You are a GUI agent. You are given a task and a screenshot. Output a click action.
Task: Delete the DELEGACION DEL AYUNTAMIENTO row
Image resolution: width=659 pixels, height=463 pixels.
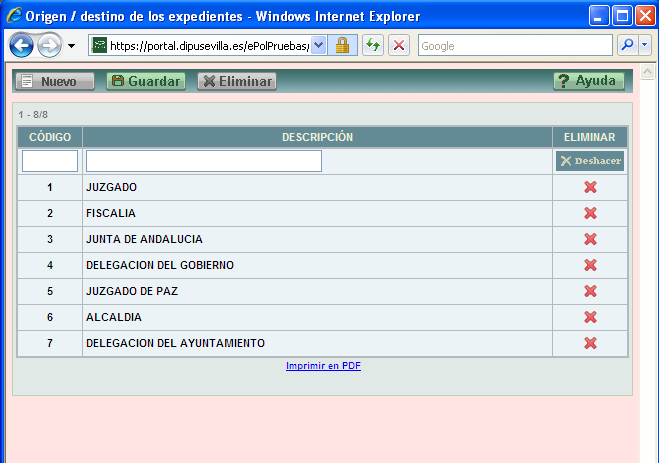[590, 343]
